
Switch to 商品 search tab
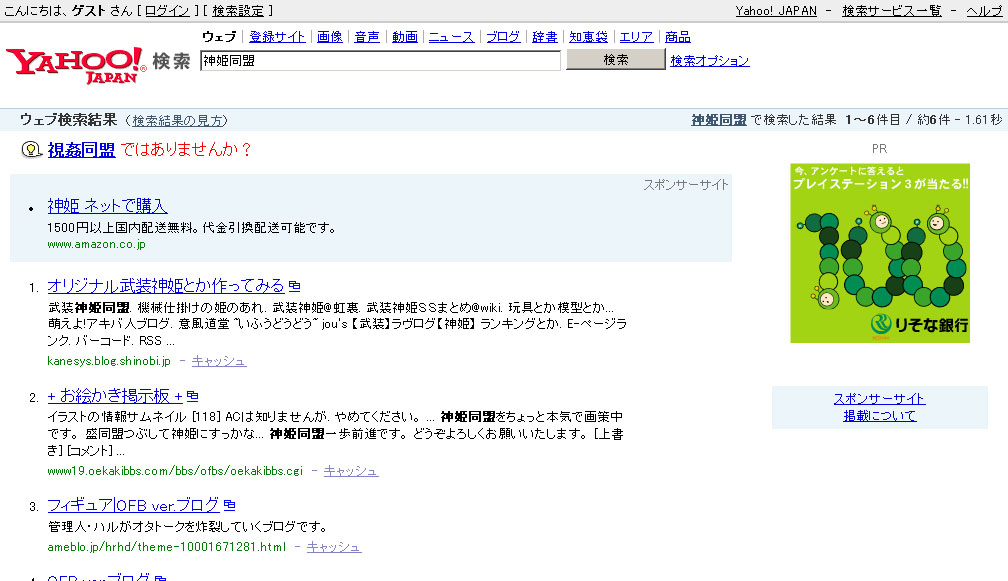pyautogui.click(x=678, y=37)
